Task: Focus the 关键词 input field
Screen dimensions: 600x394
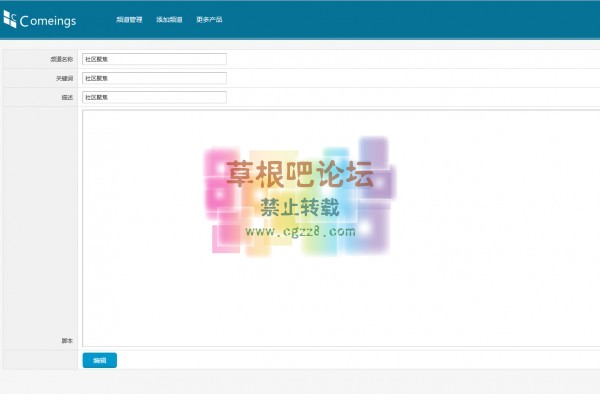Action: coord(154,78)
